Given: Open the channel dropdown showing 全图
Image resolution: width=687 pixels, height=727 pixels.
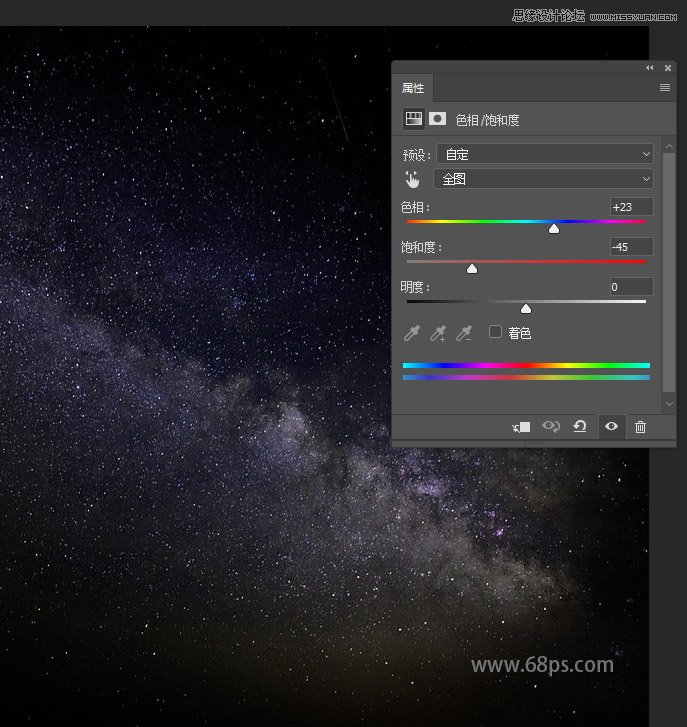Looking at the screenshot, I should coord(543,179).
